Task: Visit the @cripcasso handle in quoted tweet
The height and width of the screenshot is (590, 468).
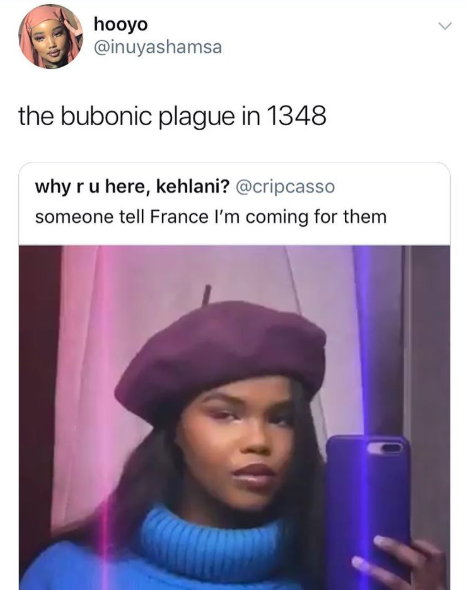Action: 285,187
